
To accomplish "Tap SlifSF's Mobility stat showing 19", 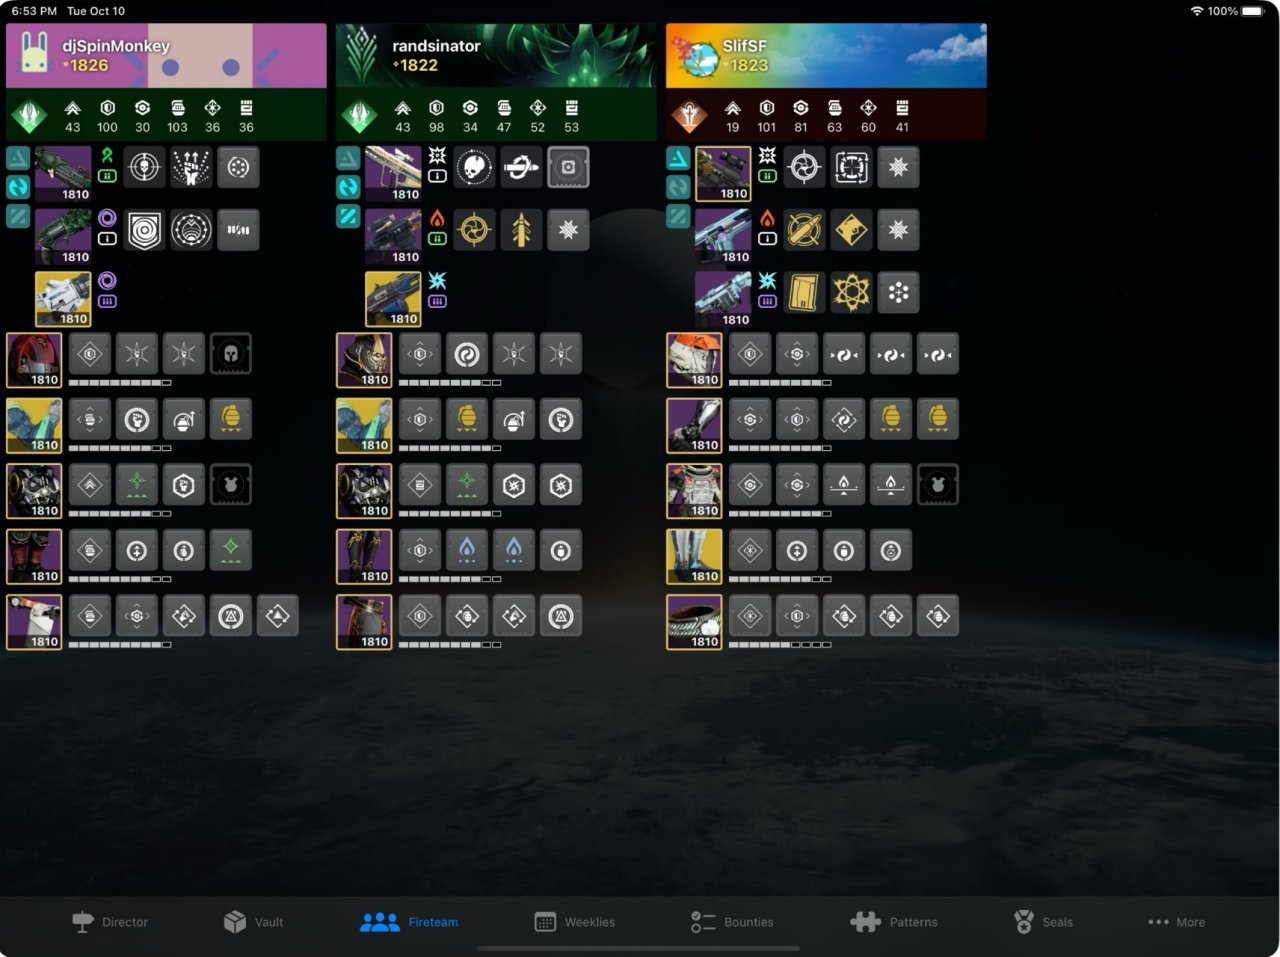I will click(x=732, y=116).
